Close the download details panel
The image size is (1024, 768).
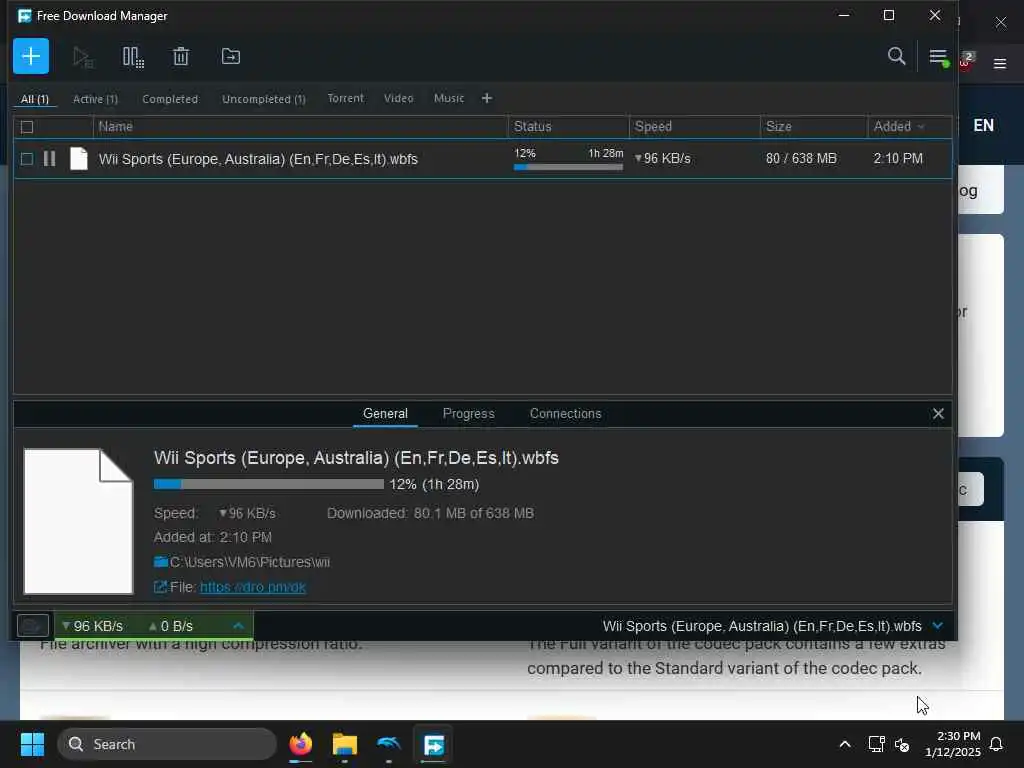click(x=938, y=413)
